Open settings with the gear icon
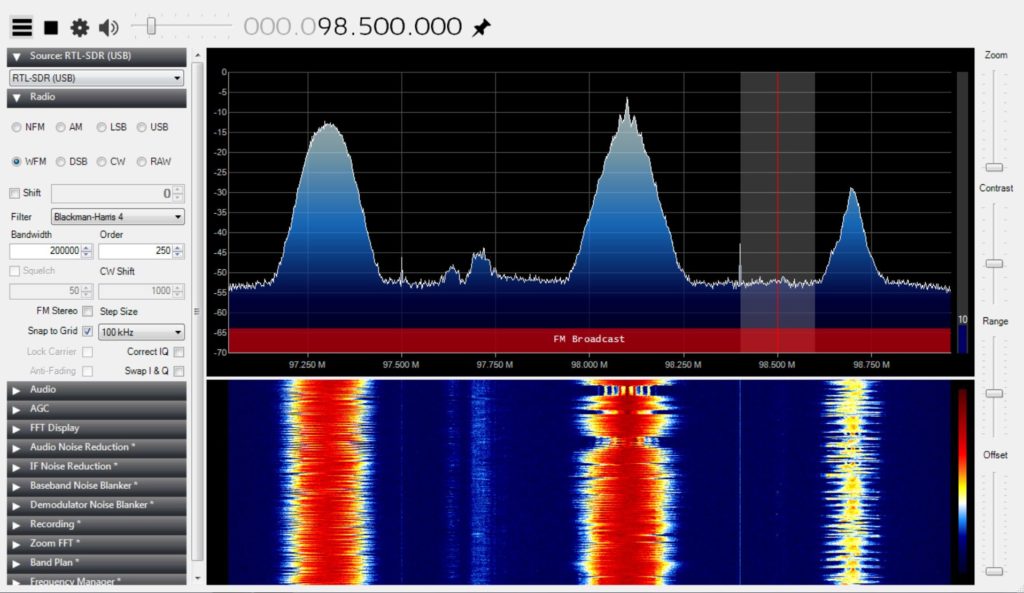1024x593 pixels. point(80,27)
